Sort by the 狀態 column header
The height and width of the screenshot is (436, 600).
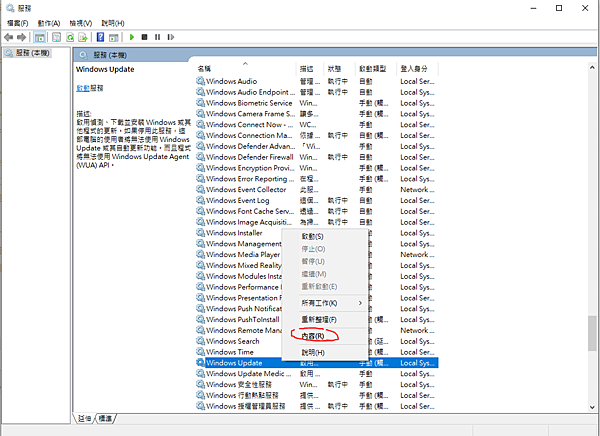coord(340,69)
